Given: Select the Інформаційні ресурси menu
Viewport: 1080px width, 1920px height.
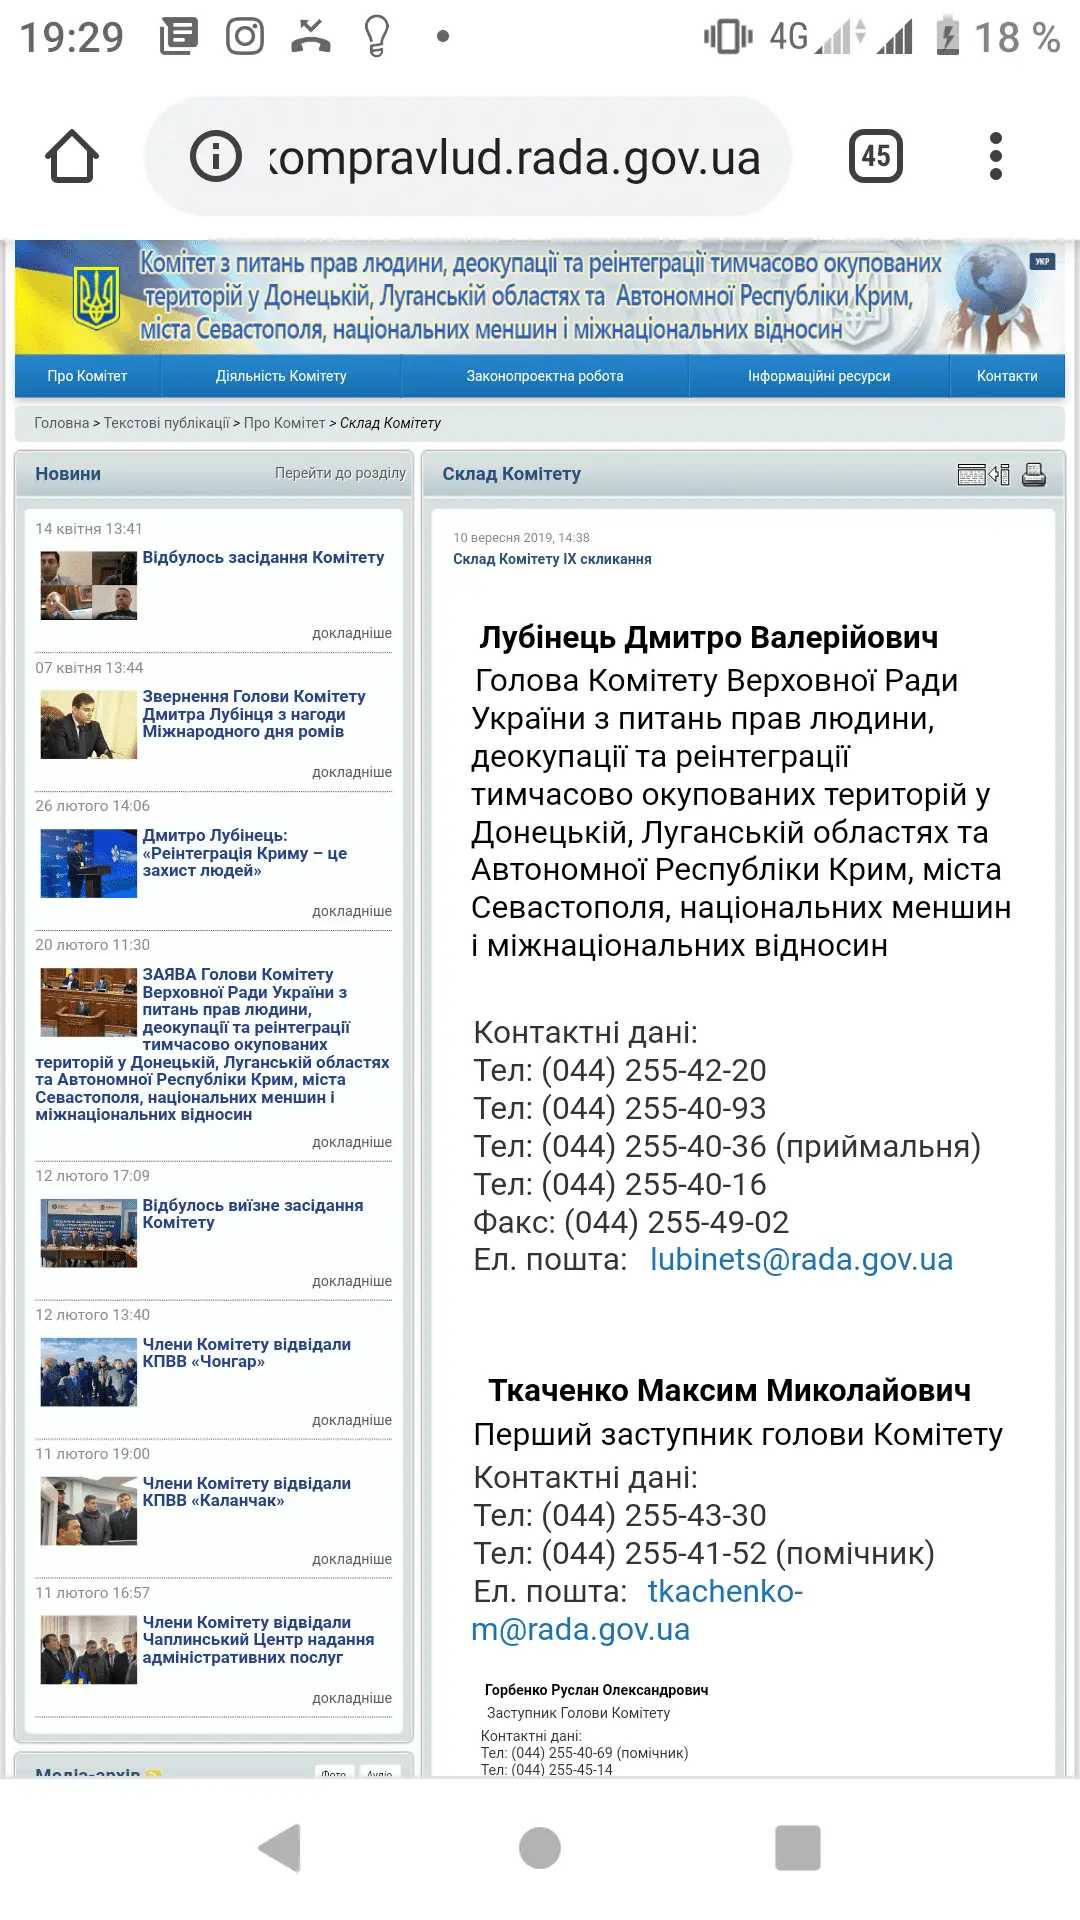Looking at the screenshot, I should pyautogui.click(x=818, y=376).
